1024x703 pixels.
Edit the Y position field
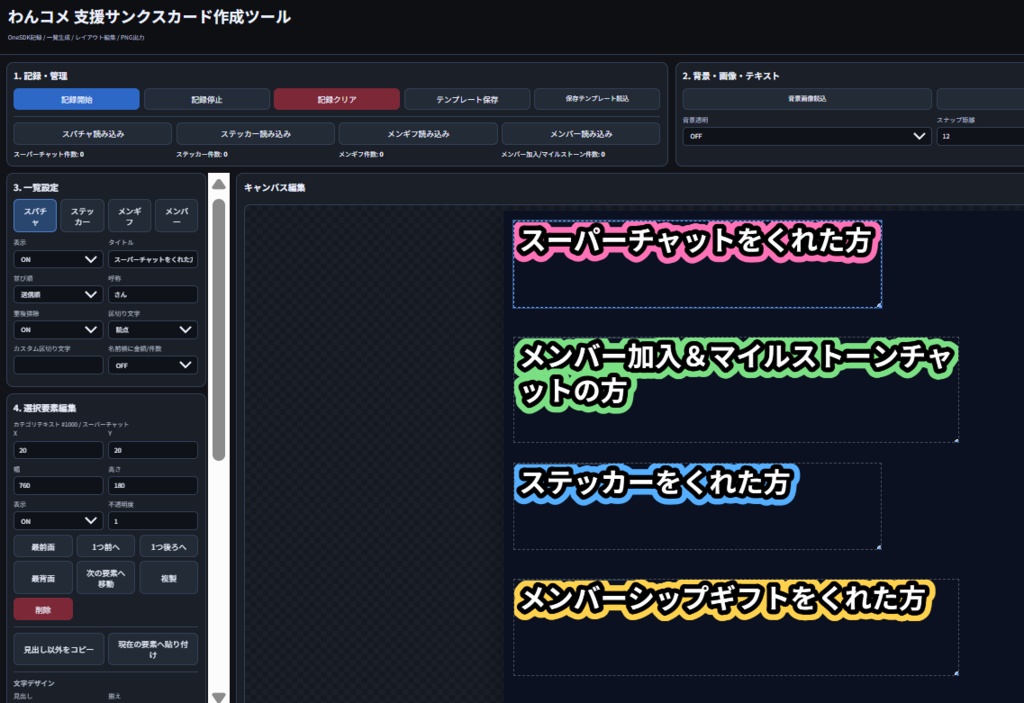point(153,450)
